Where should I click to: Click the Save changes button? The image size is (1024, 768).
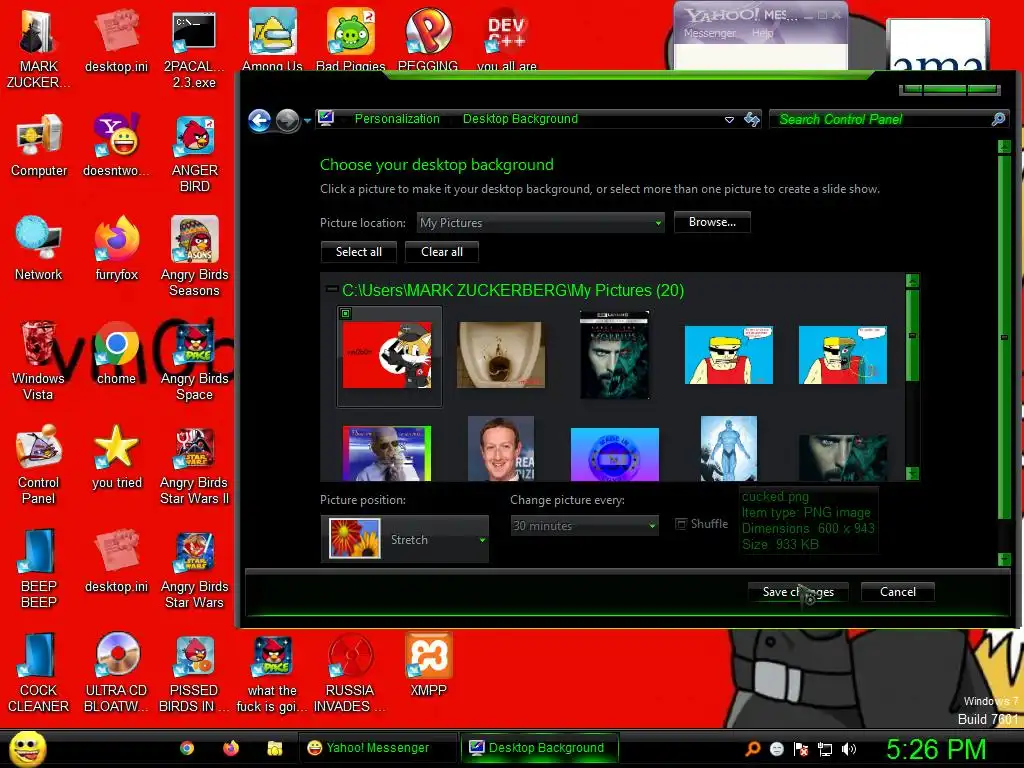point(798,592)
